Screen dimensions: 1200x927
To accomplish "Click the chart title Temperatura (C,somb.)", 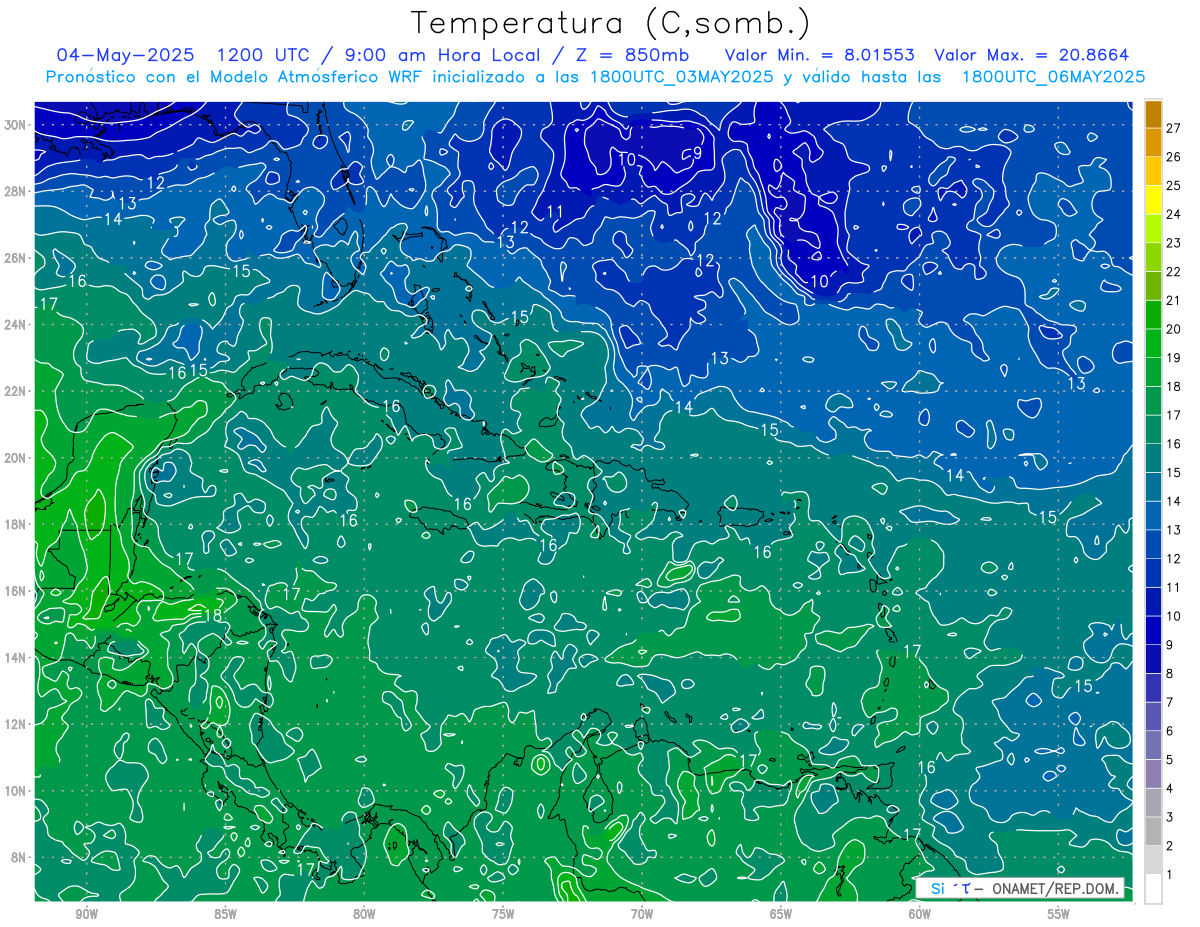I will click(611, 23).
